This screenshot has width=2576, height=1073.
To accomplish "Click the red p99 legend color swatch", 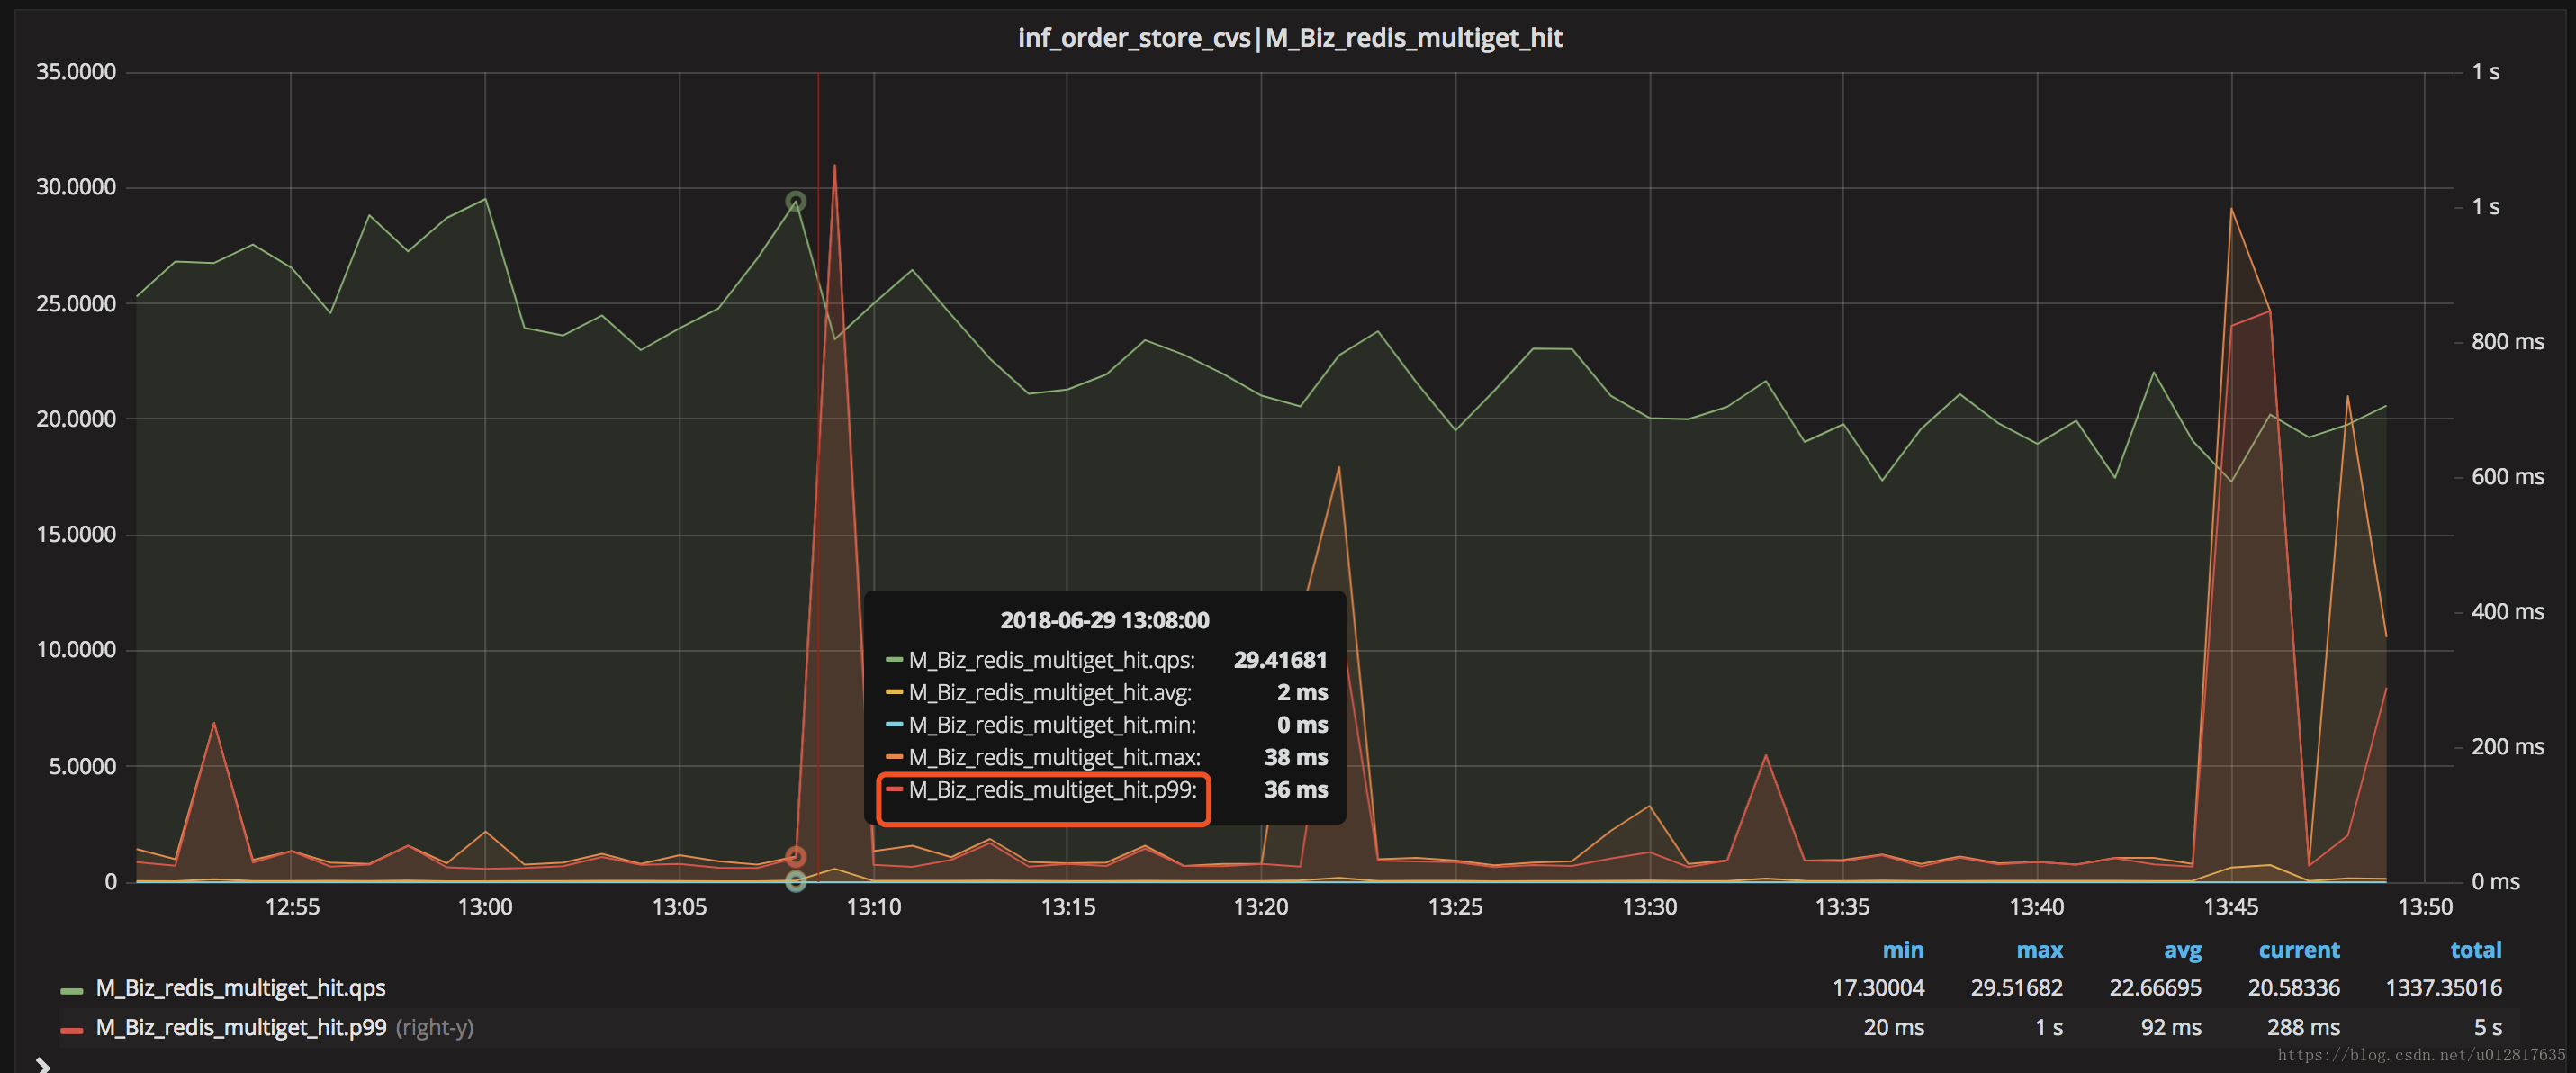I will (x=71, y=1030).
